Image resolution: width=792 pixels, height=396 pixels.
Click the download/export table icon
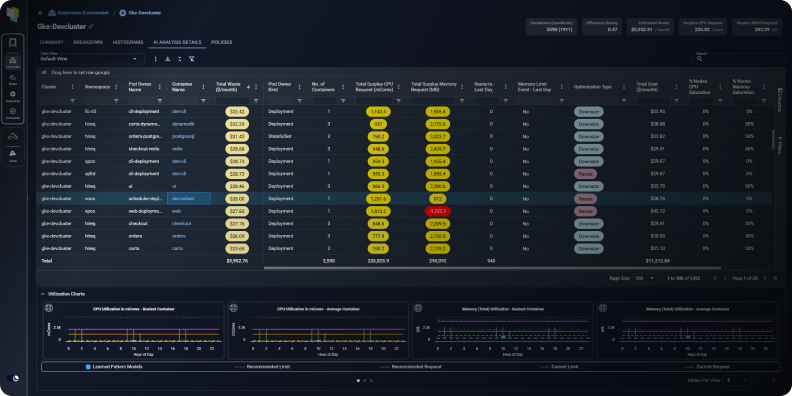167,59
